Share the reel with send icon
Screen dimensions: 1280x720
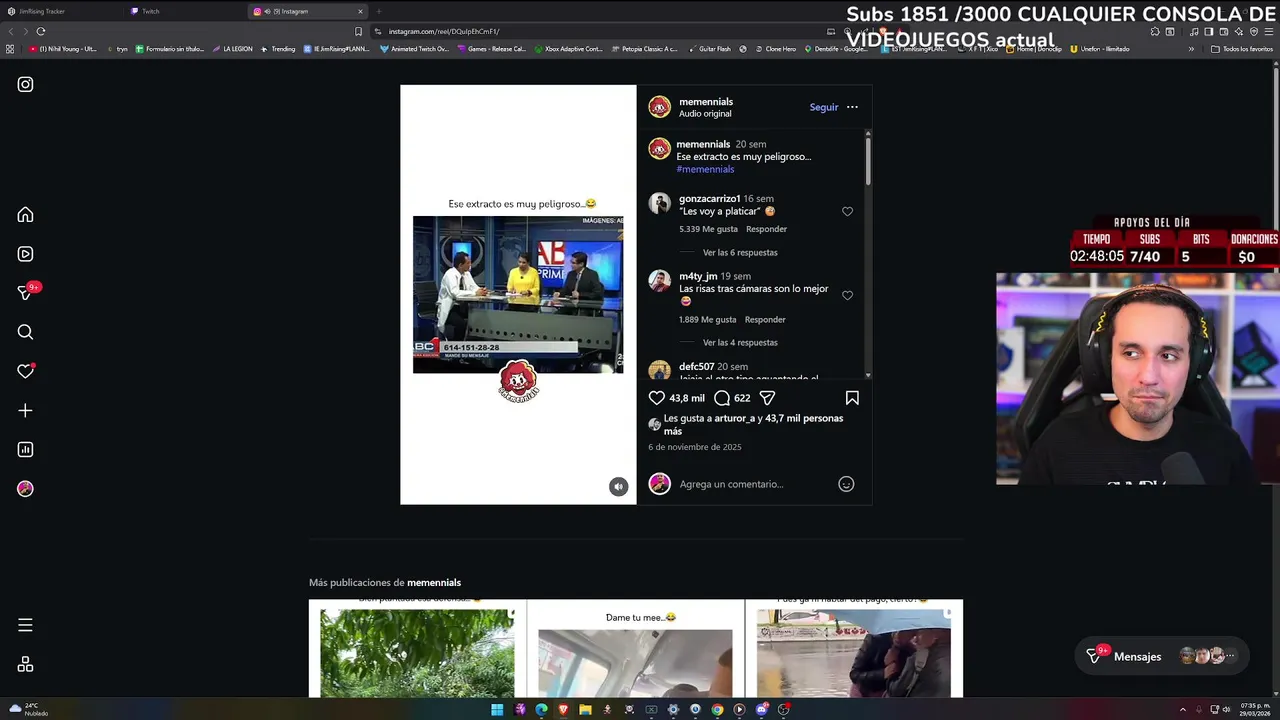[767, 398]
